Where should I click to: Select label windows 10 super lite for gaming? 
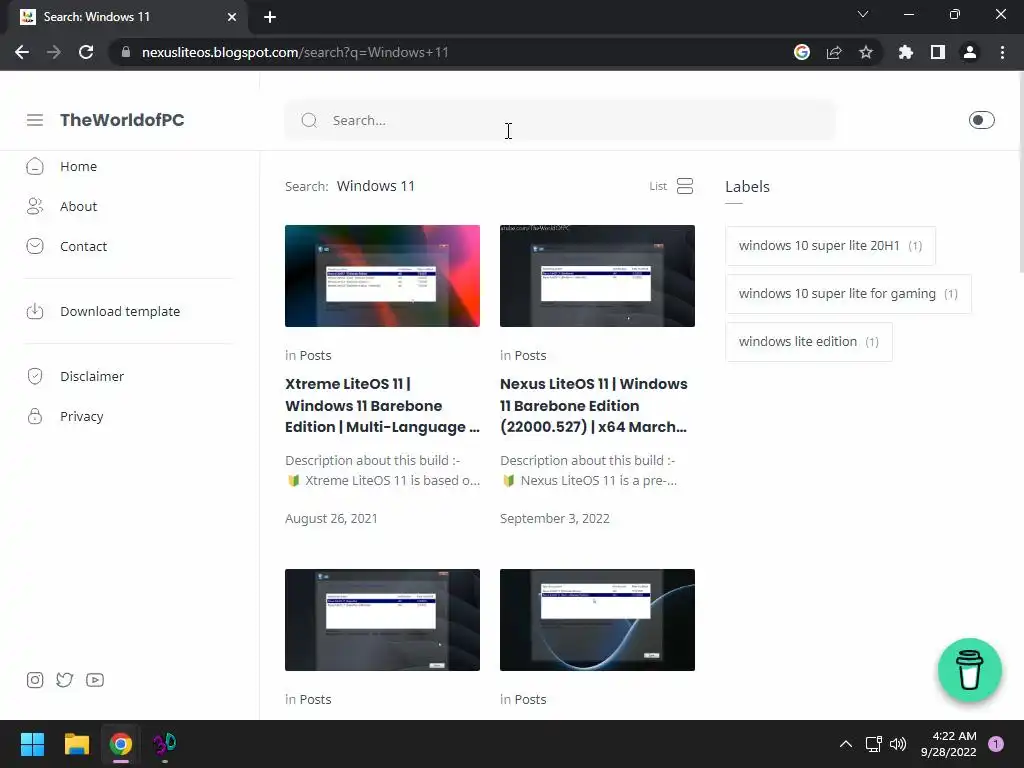click(x=848, y=294)
